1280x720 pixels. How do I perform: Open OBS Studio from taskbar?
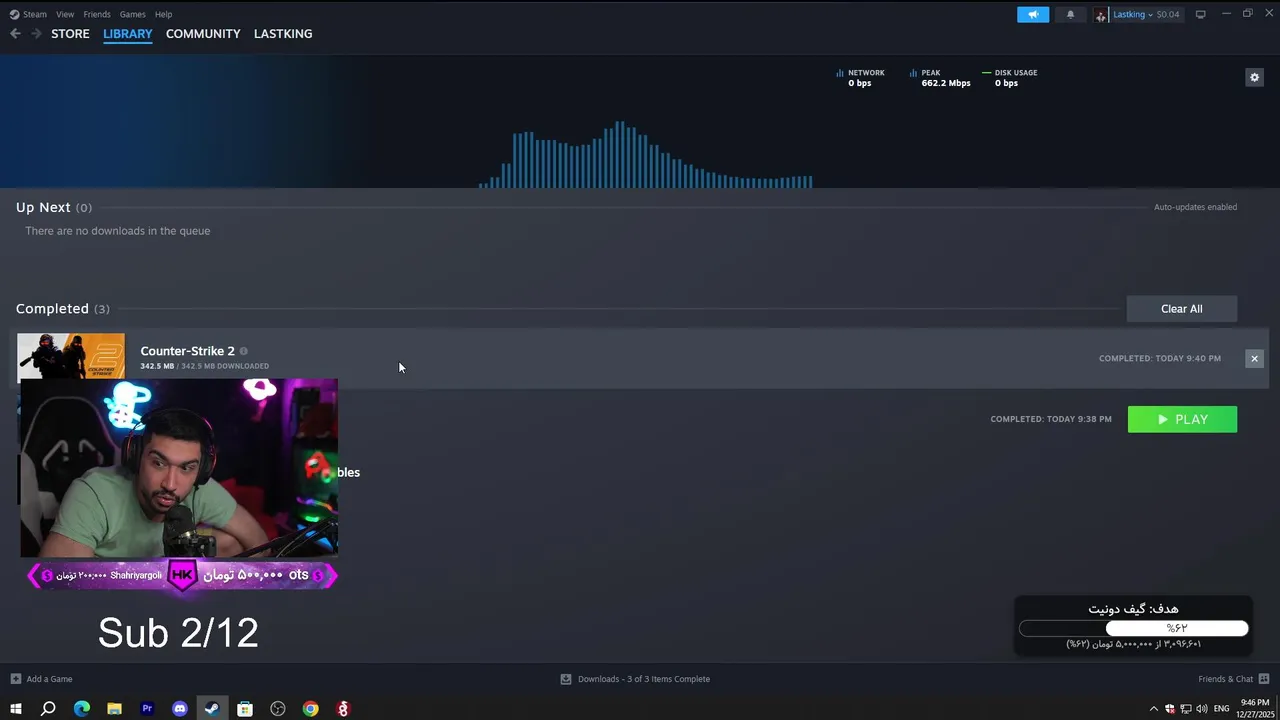pos(278,709)
